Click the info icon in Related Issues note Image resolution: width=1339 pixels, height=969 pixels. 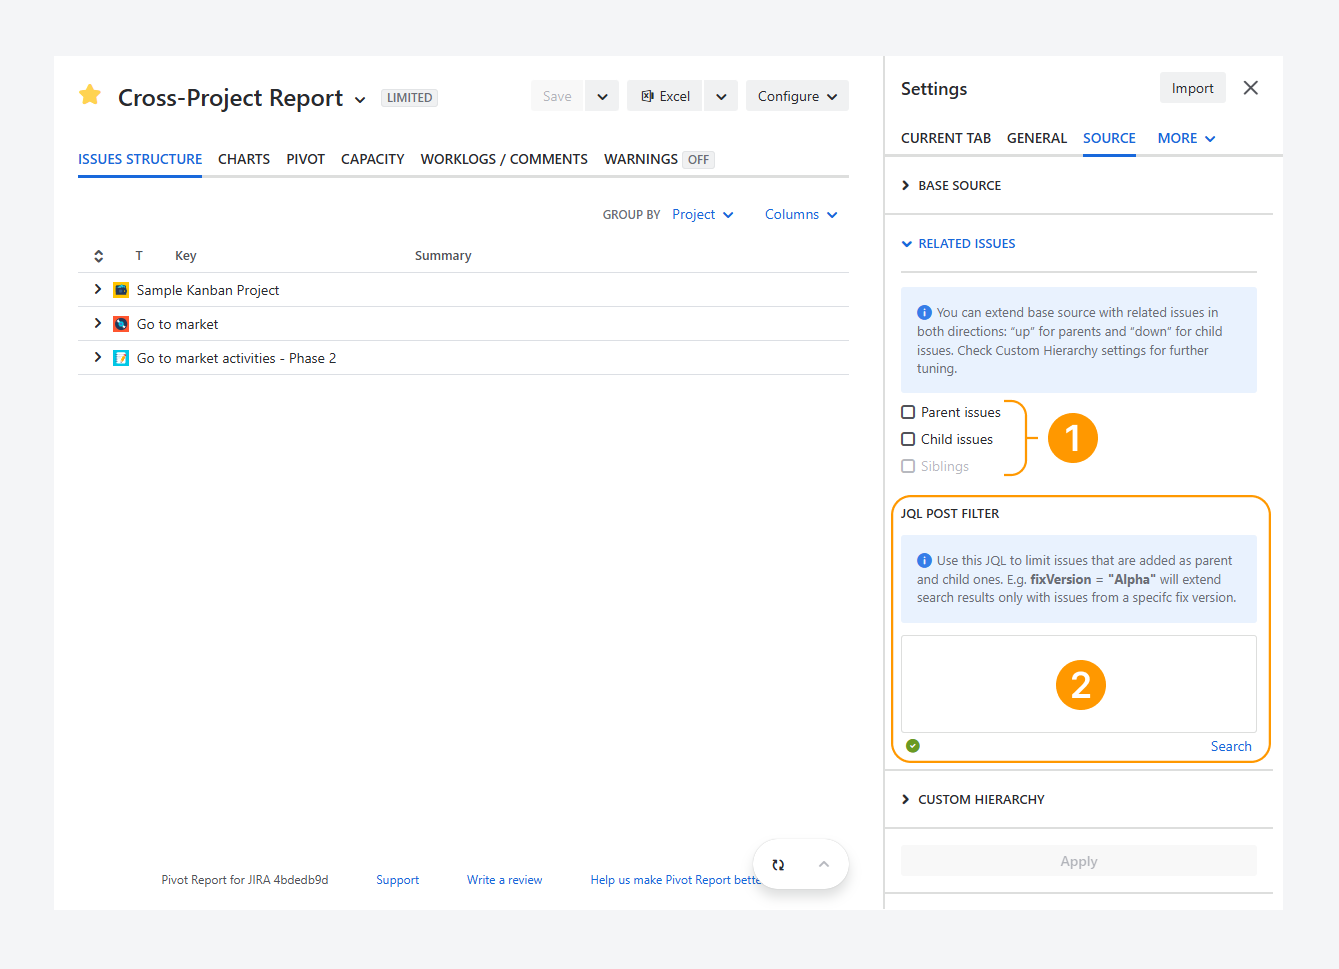tap(924, 313)
